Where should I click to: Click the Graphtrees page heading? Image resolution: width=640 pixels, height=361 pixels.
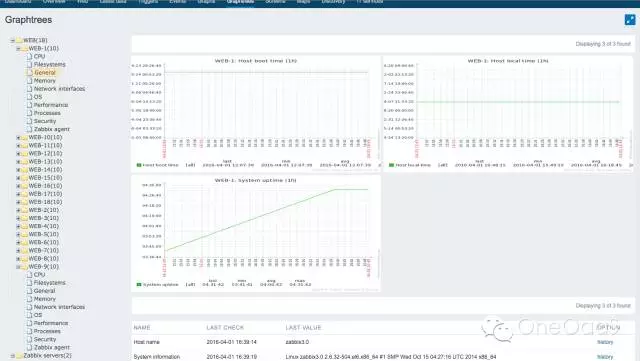pyautogui.click(x=29, y=20)
